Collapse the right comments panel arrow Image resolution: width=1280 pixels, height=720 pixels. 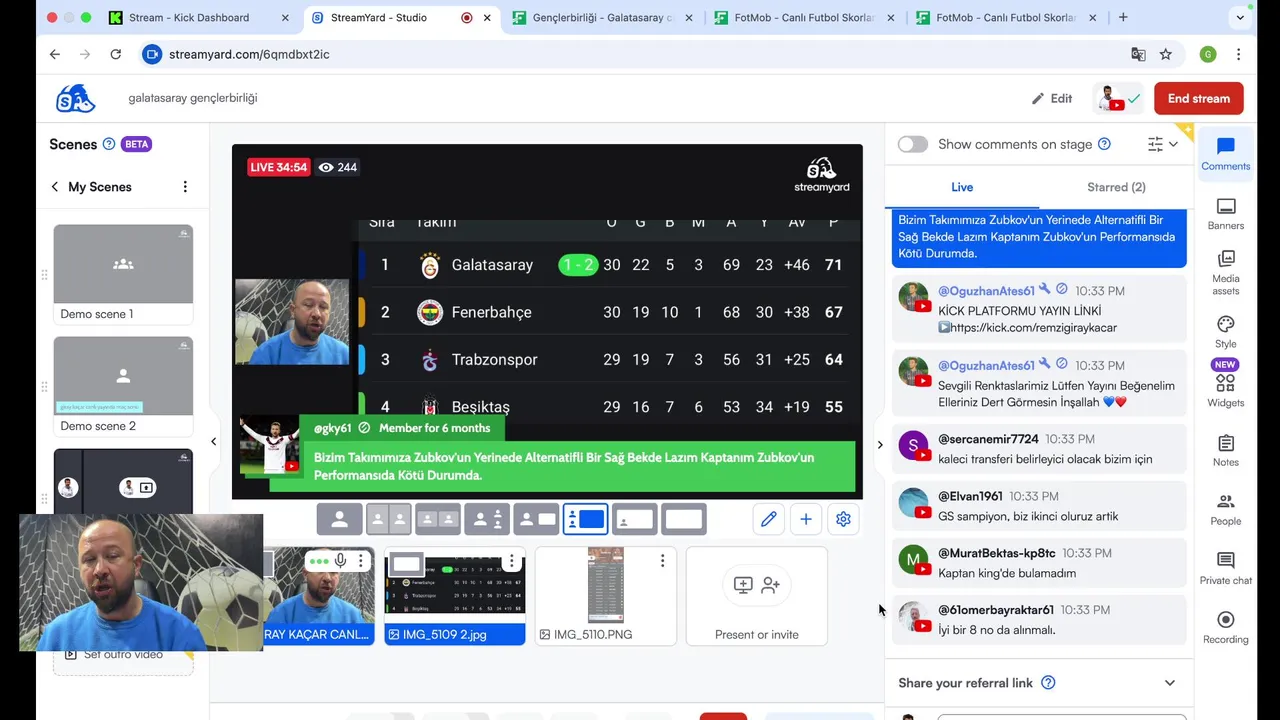[x=880, y=444]
